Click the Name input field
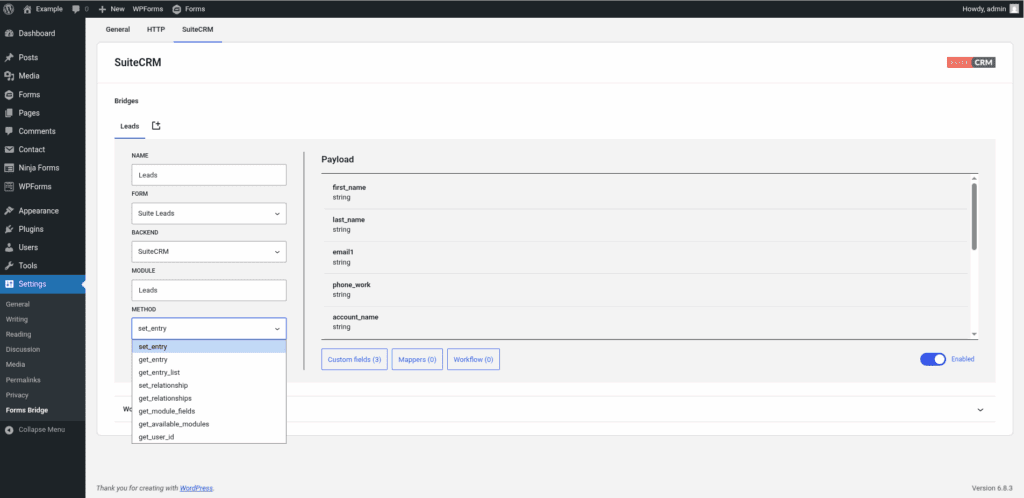Viewport: 1024px width, 498px height. pyautogui.click(x=209, y=175)
